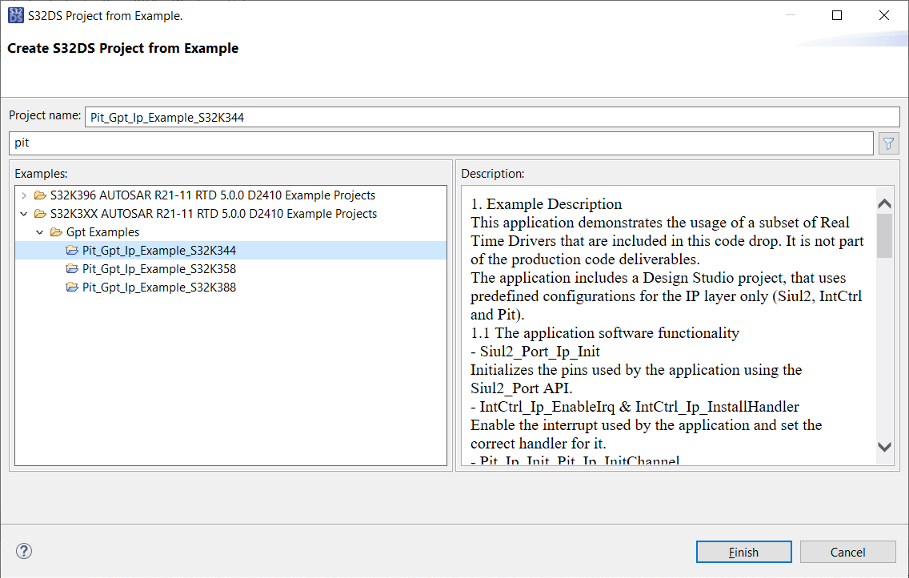
Task: Click the Cancel button
Action: pyautogui.click(x=847, y=551)
